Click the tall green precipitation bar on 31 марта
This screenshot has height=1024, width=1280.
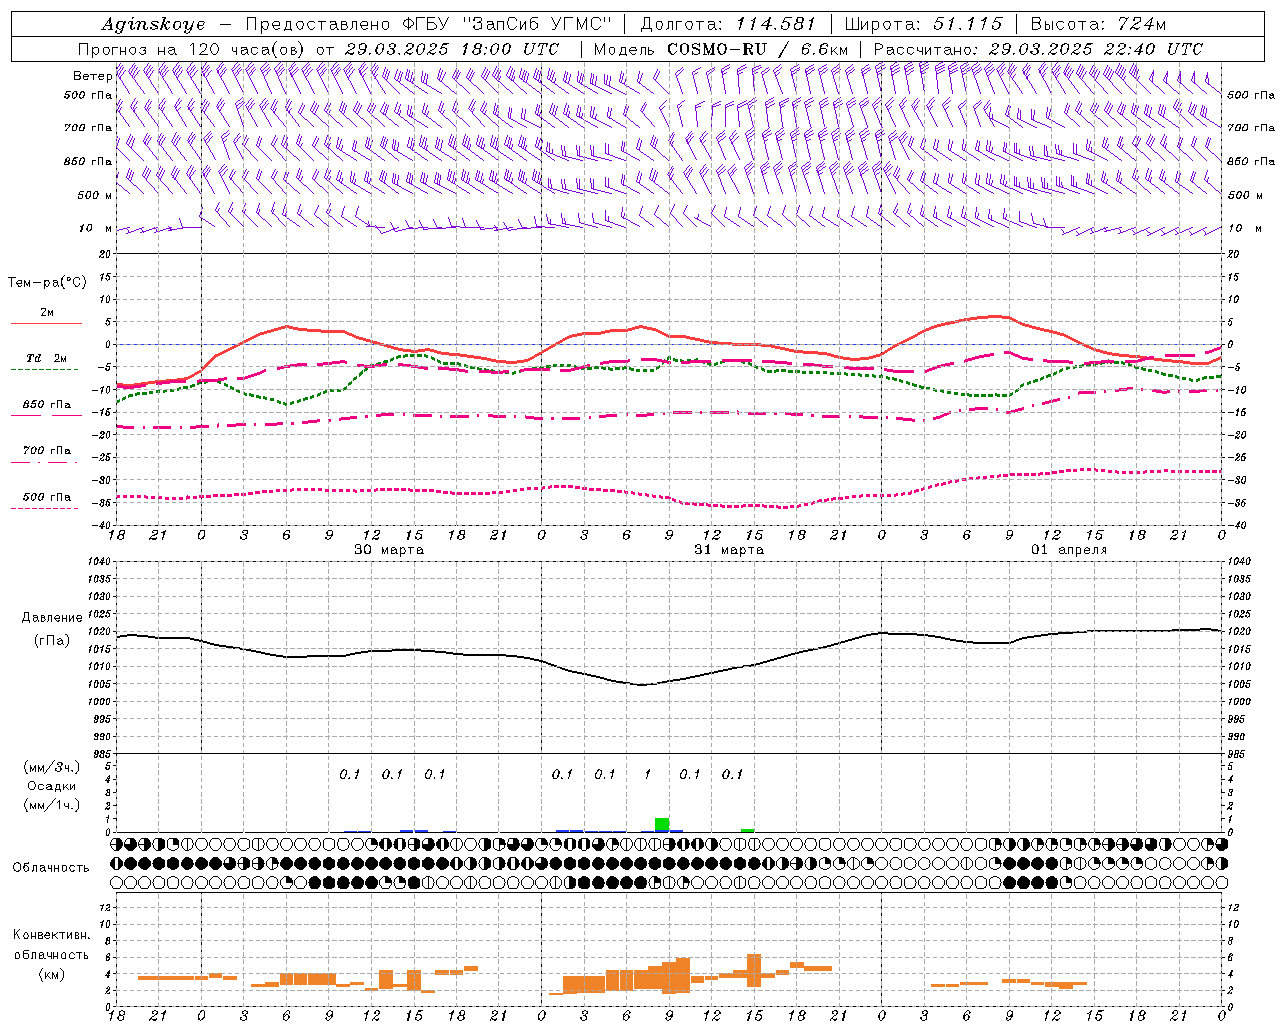[662, 824]
